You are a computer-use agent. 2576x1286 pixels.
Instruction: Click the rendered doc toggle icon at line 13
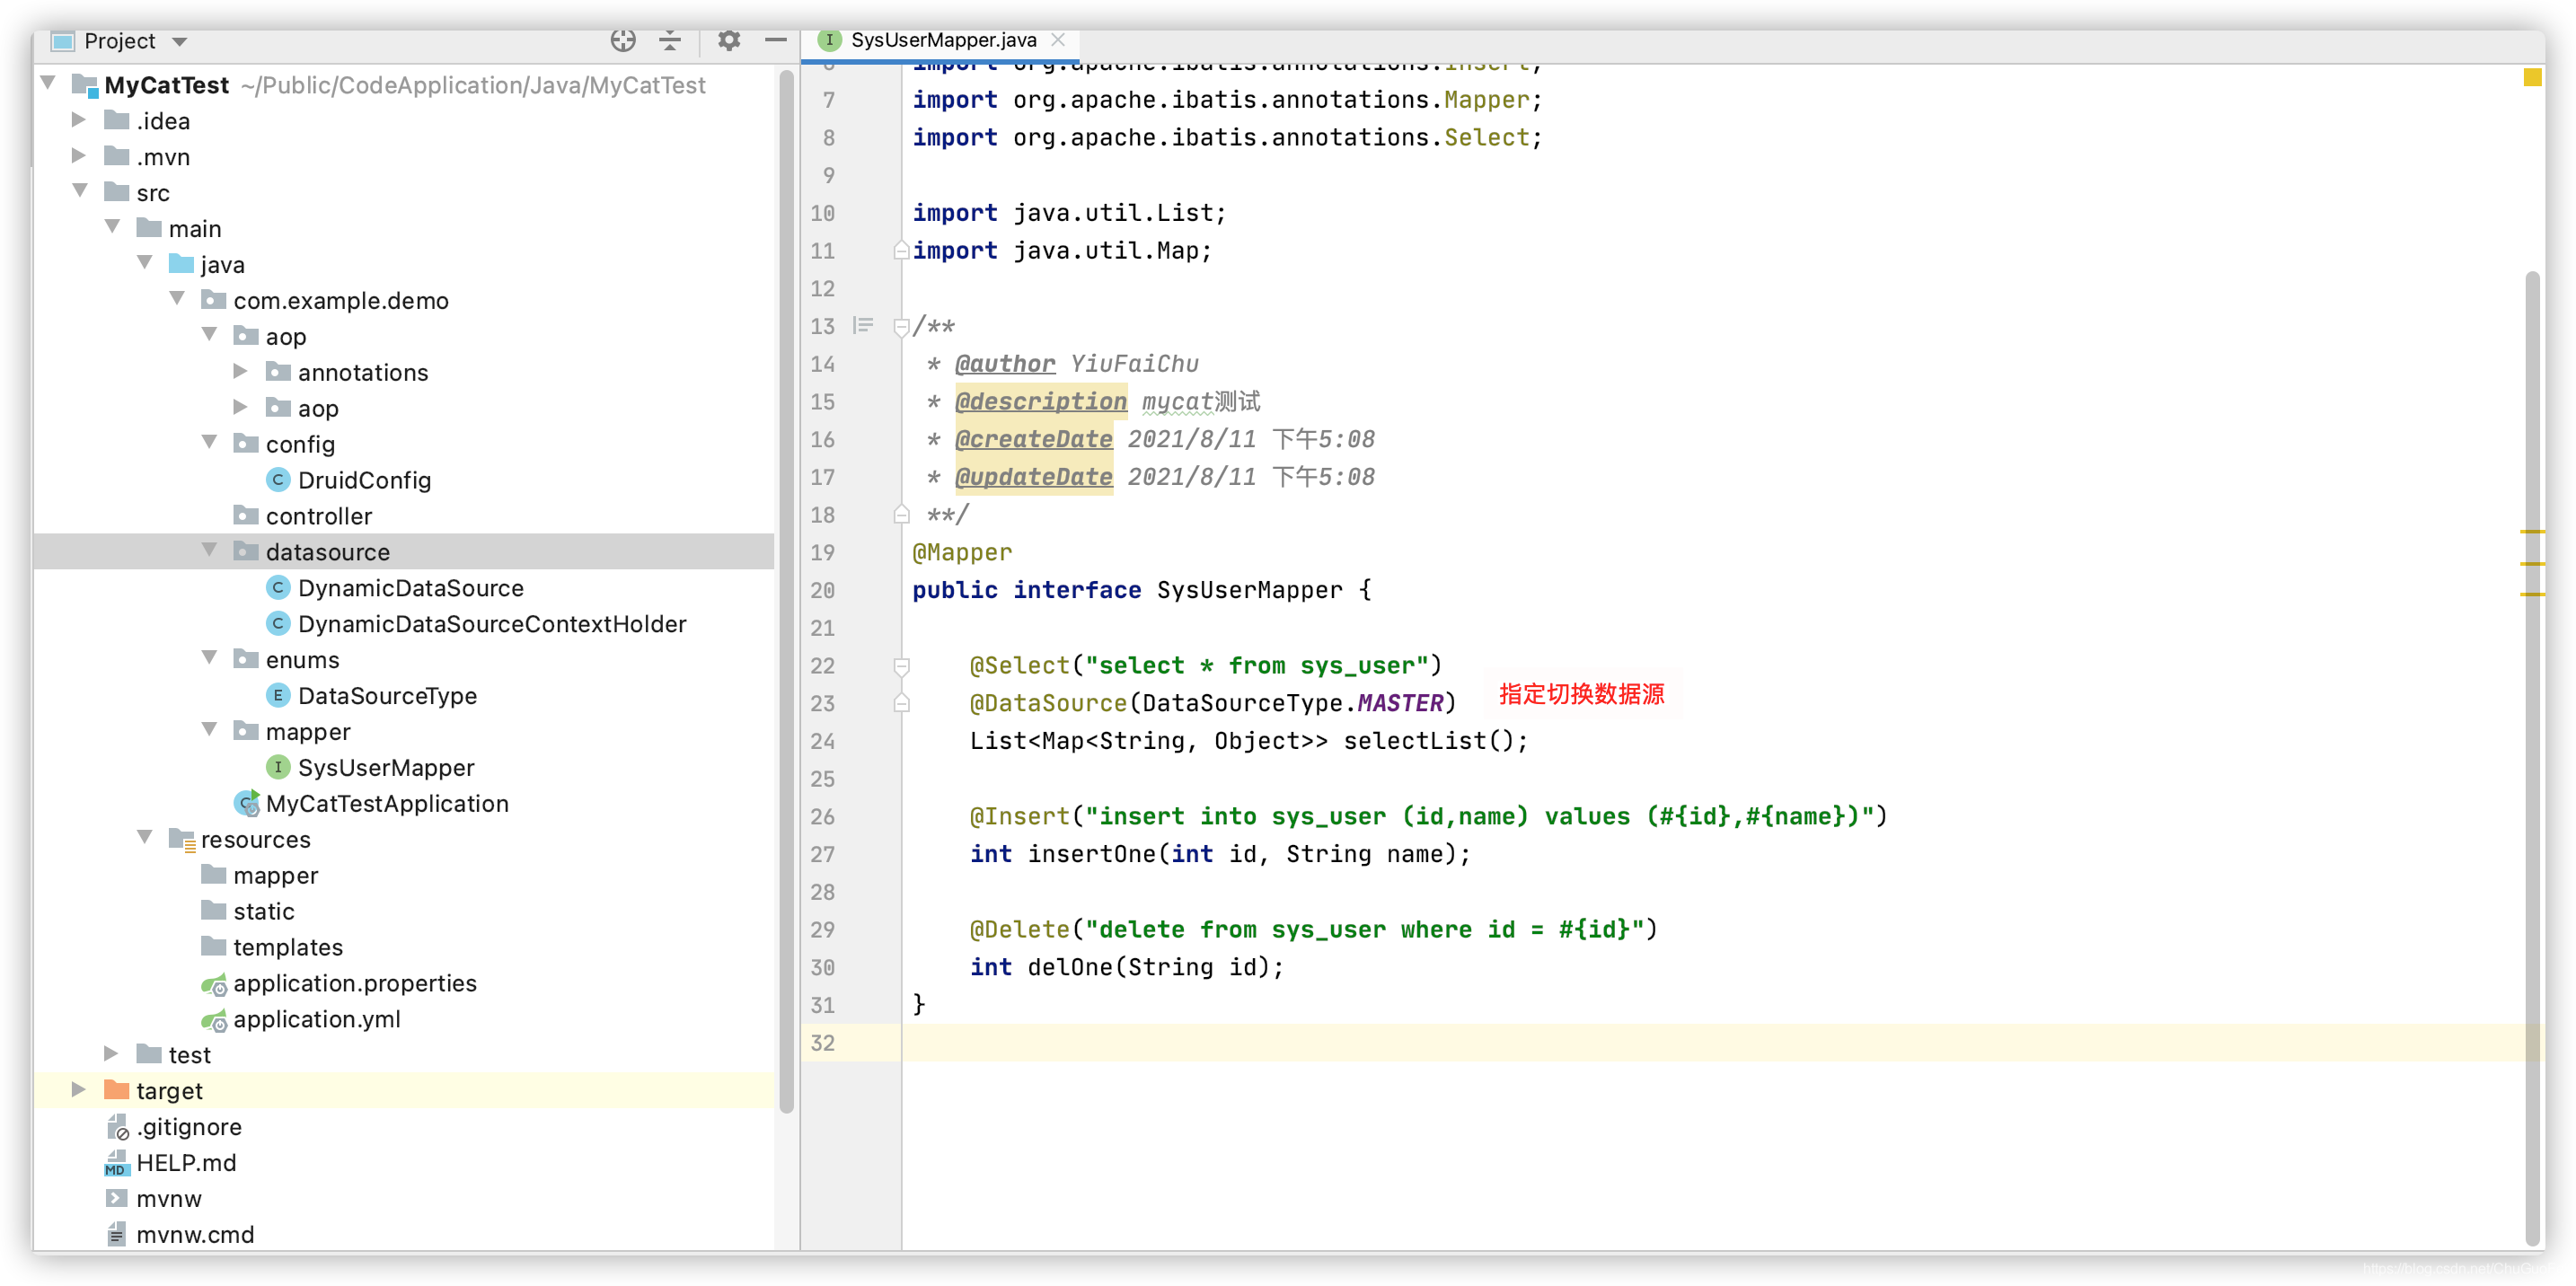click(x=863, y=325)
